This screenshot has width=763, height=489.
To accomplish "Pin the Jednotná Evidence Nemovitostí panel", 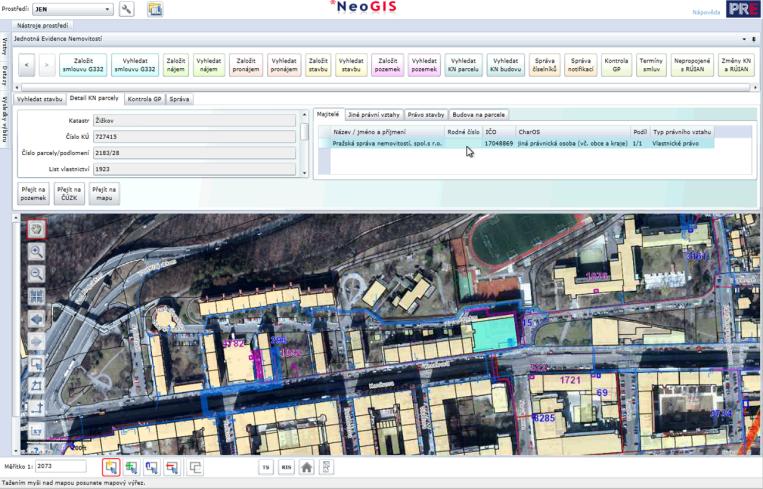I will pyautogui.click(x=755, y=39).
